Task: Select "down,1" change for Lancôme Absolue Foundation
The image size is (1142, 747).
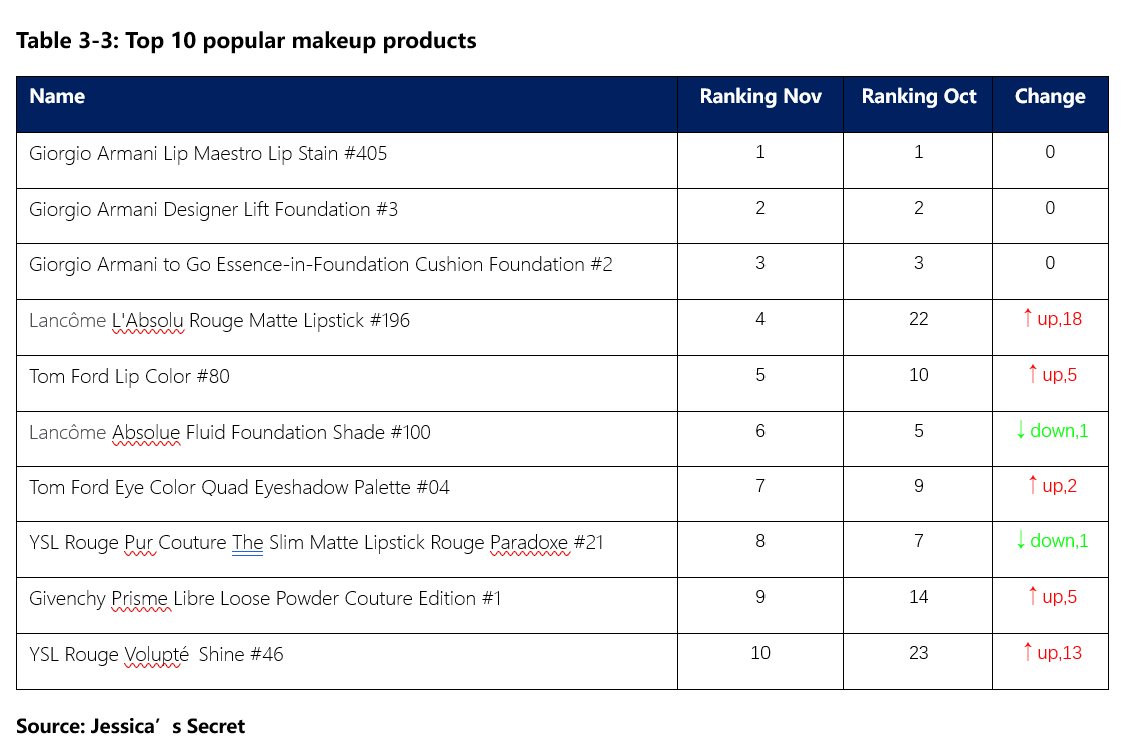Action: coord(1052,431)
